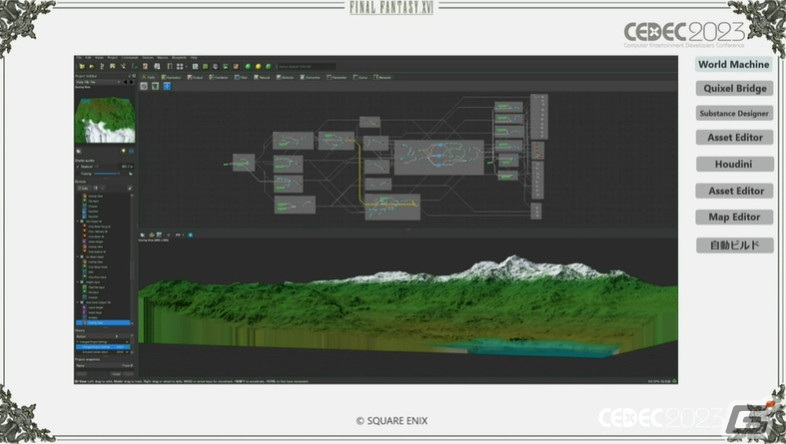Select the highlighted blue row in history list

(x=103, y=347)
